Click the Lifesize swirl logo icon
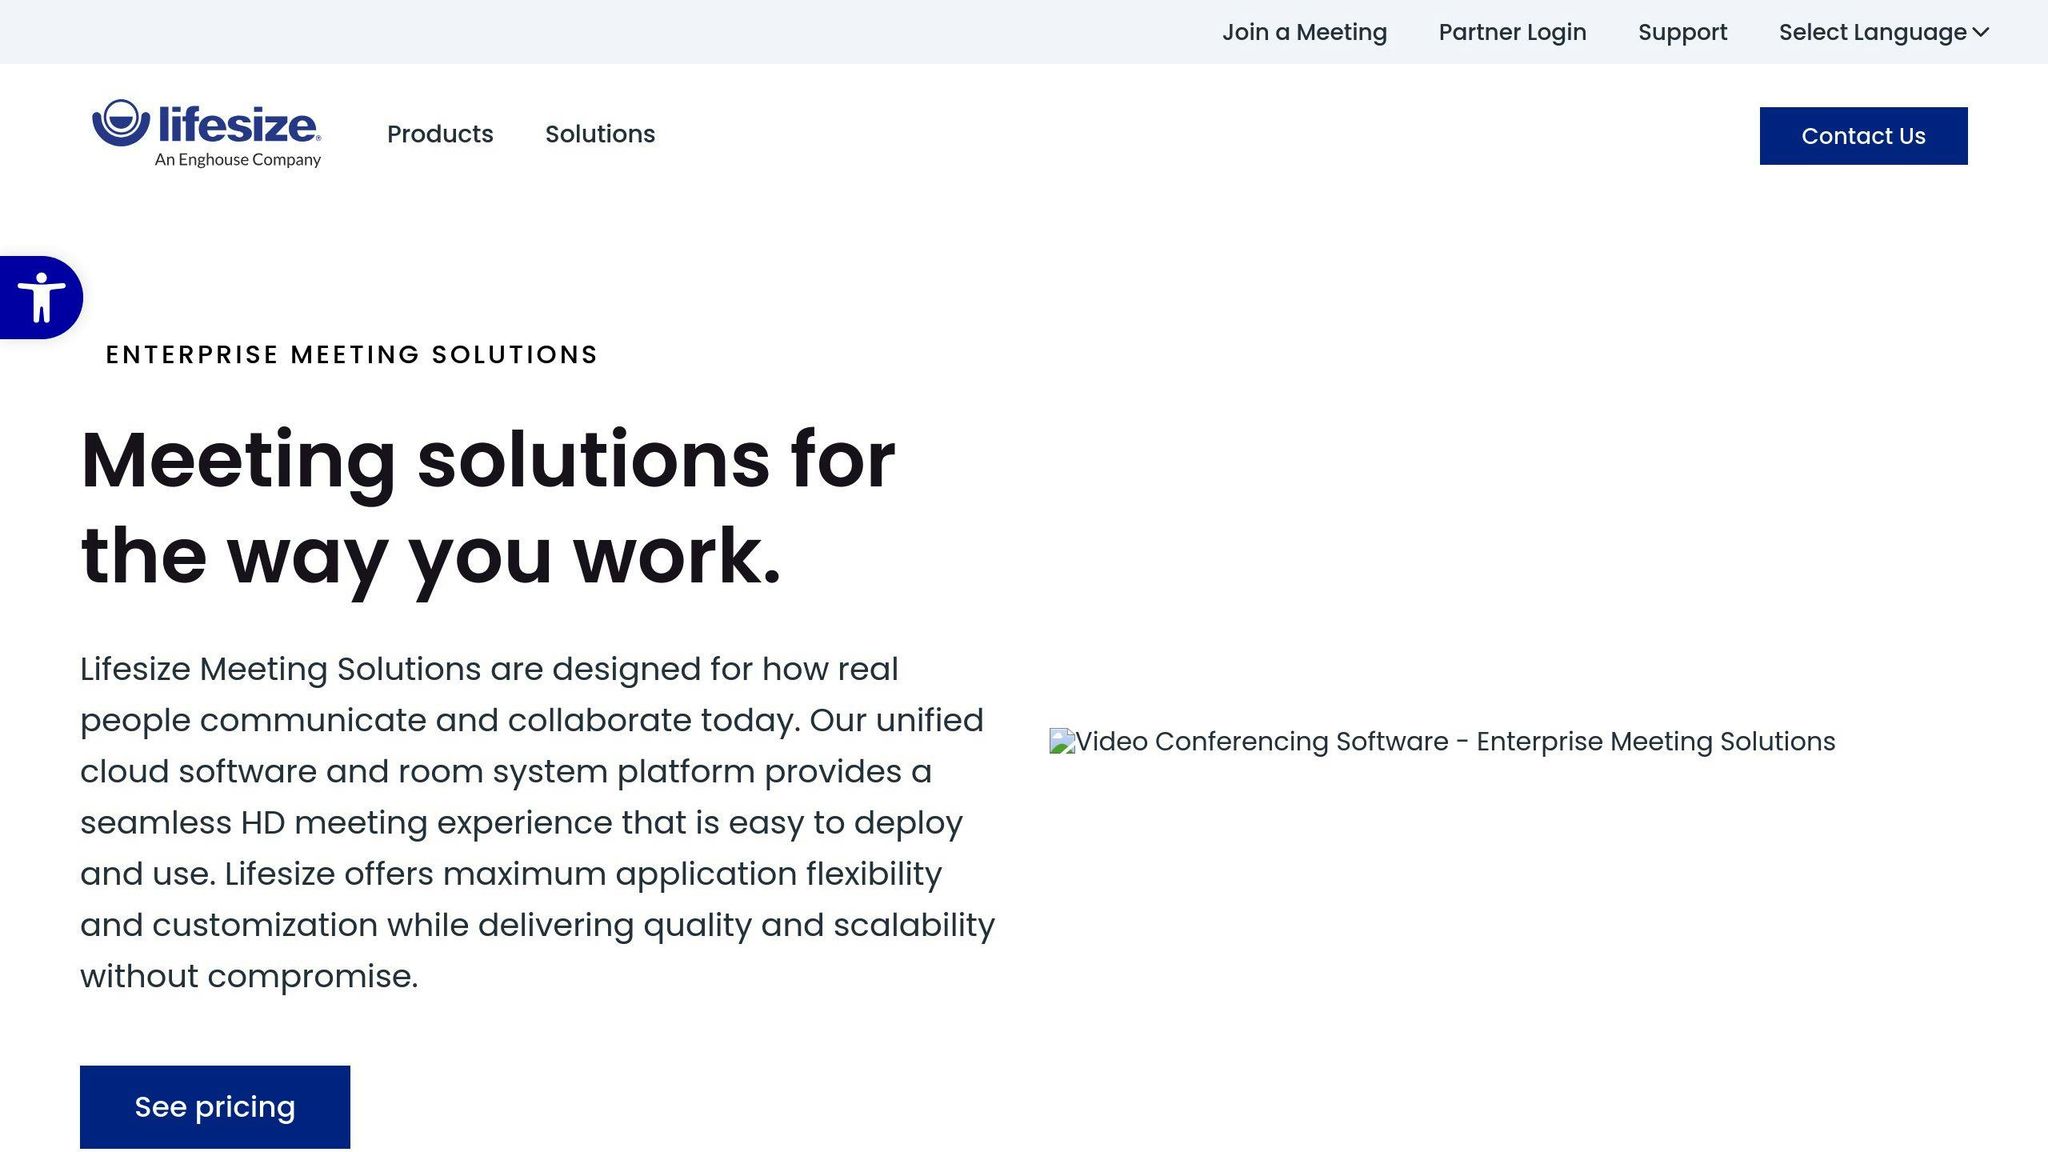This screenshot has height=1152, width=2048. tap(121, 123)
